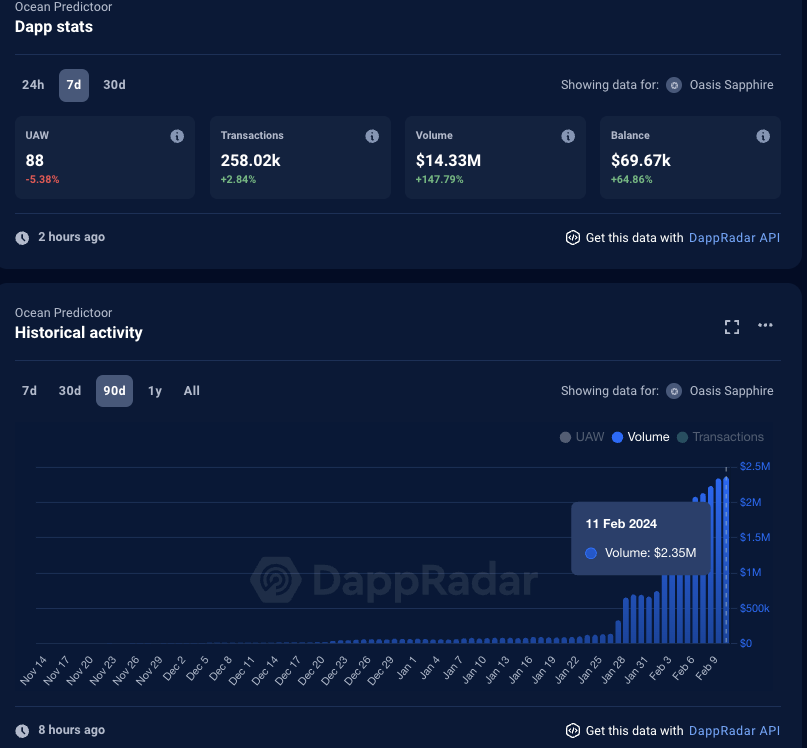Expand Historical activity chart to fullscreen

pos(732,327)
